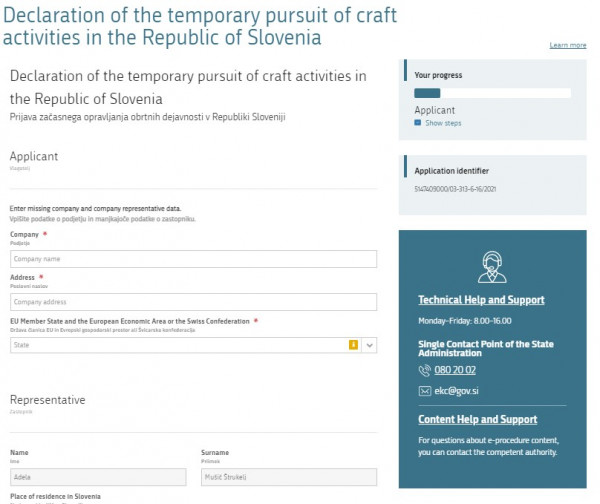Click the yellow info icon in State field
Screen dimensions: 600x504
[353, 345]
